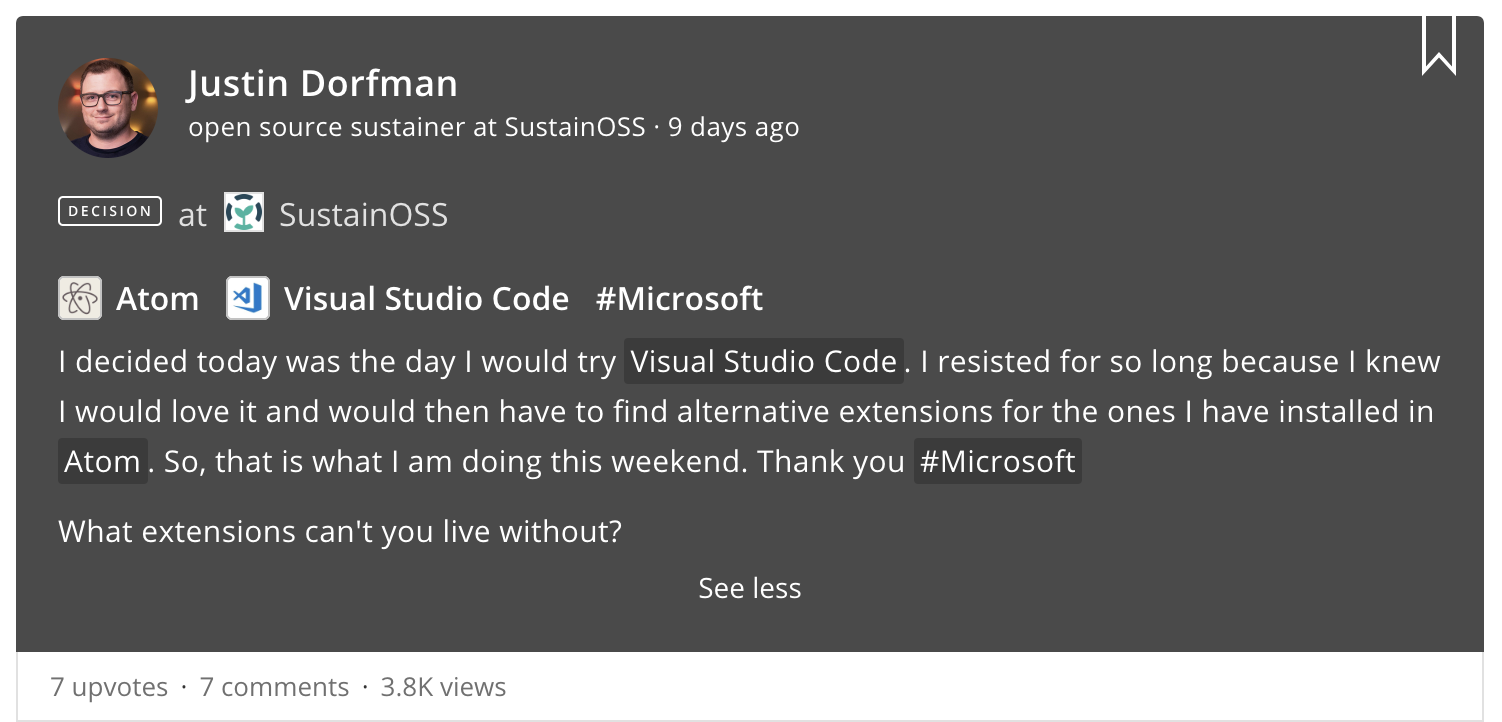1502x722 pixels.
Task: Click the DECISION badge
Action: (110, 211)
